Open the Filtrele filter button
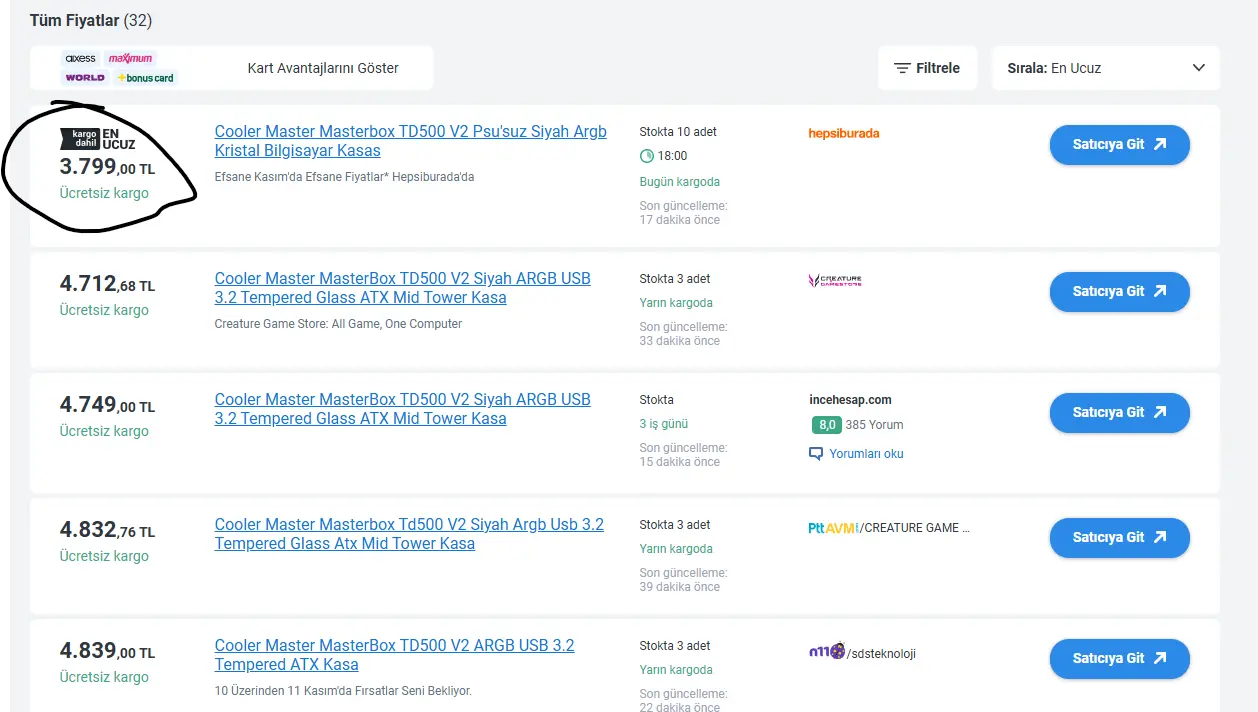 pyautogui.click(x=926, y=68)
